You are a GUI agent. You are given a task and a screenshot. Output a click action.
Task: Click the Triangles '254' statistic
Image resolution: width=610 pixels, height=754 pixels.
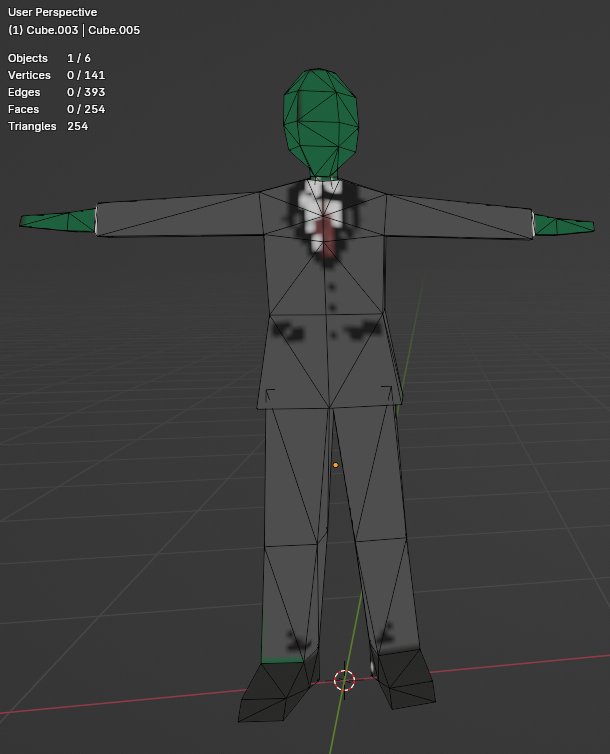[x=77, y=126]
